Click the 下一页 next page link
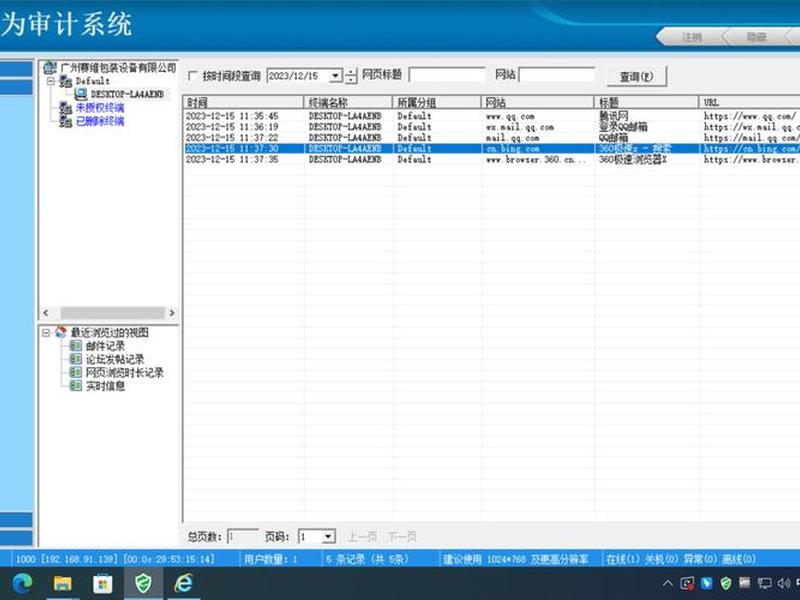 pos(402,537)
